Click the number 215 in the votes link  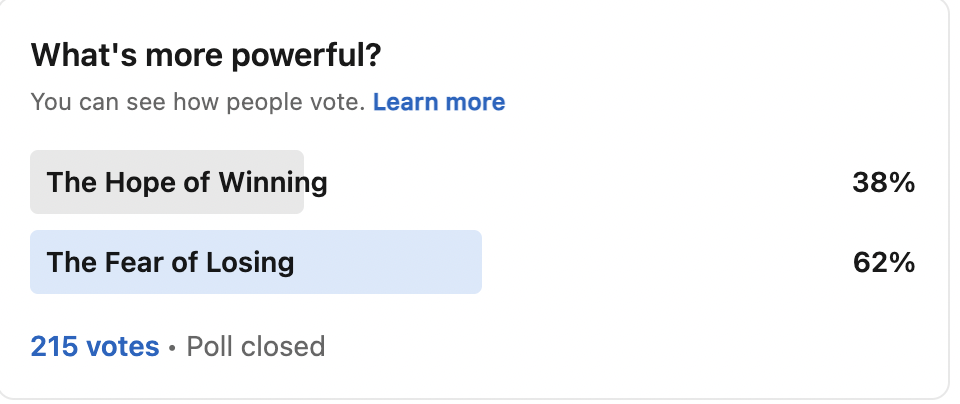click(x=54, y=346)
